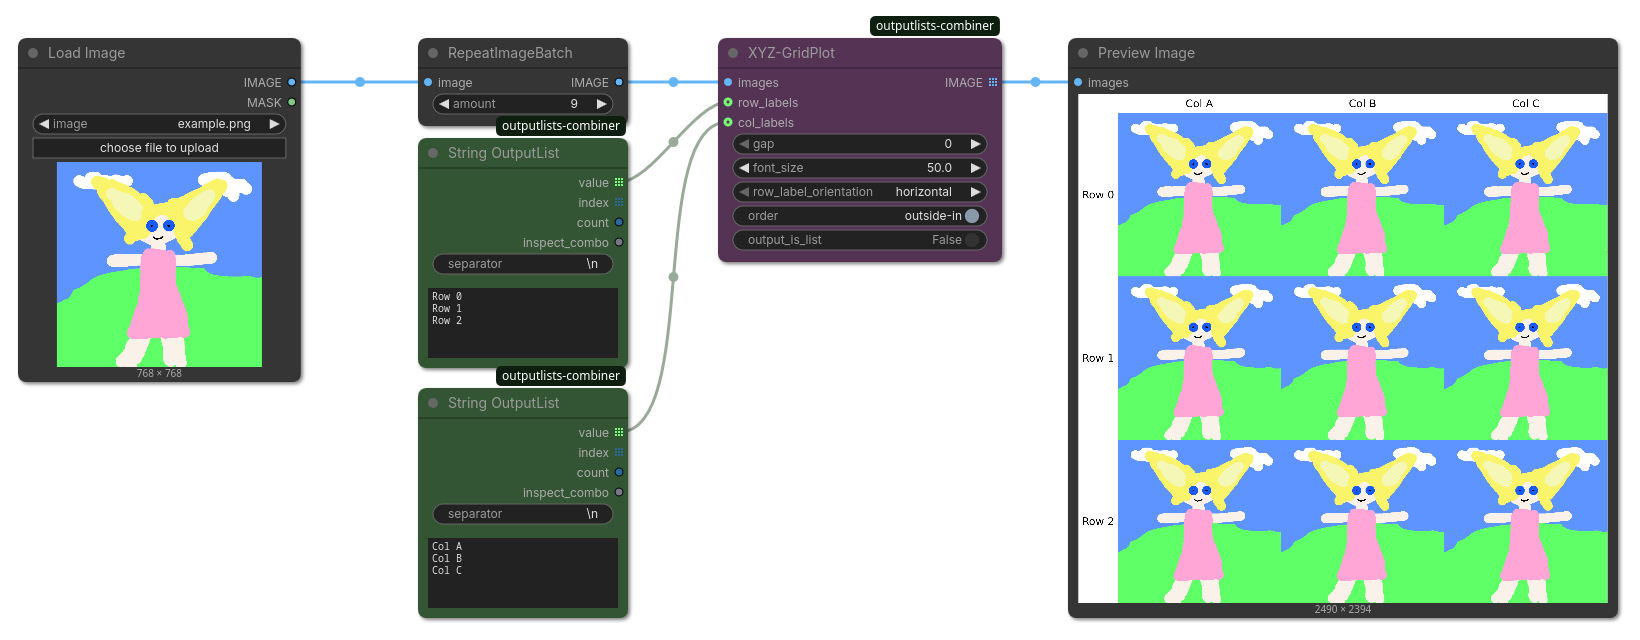Click link midpoint between RepeatImageBatch and XYZ-GridPlot

673,82
